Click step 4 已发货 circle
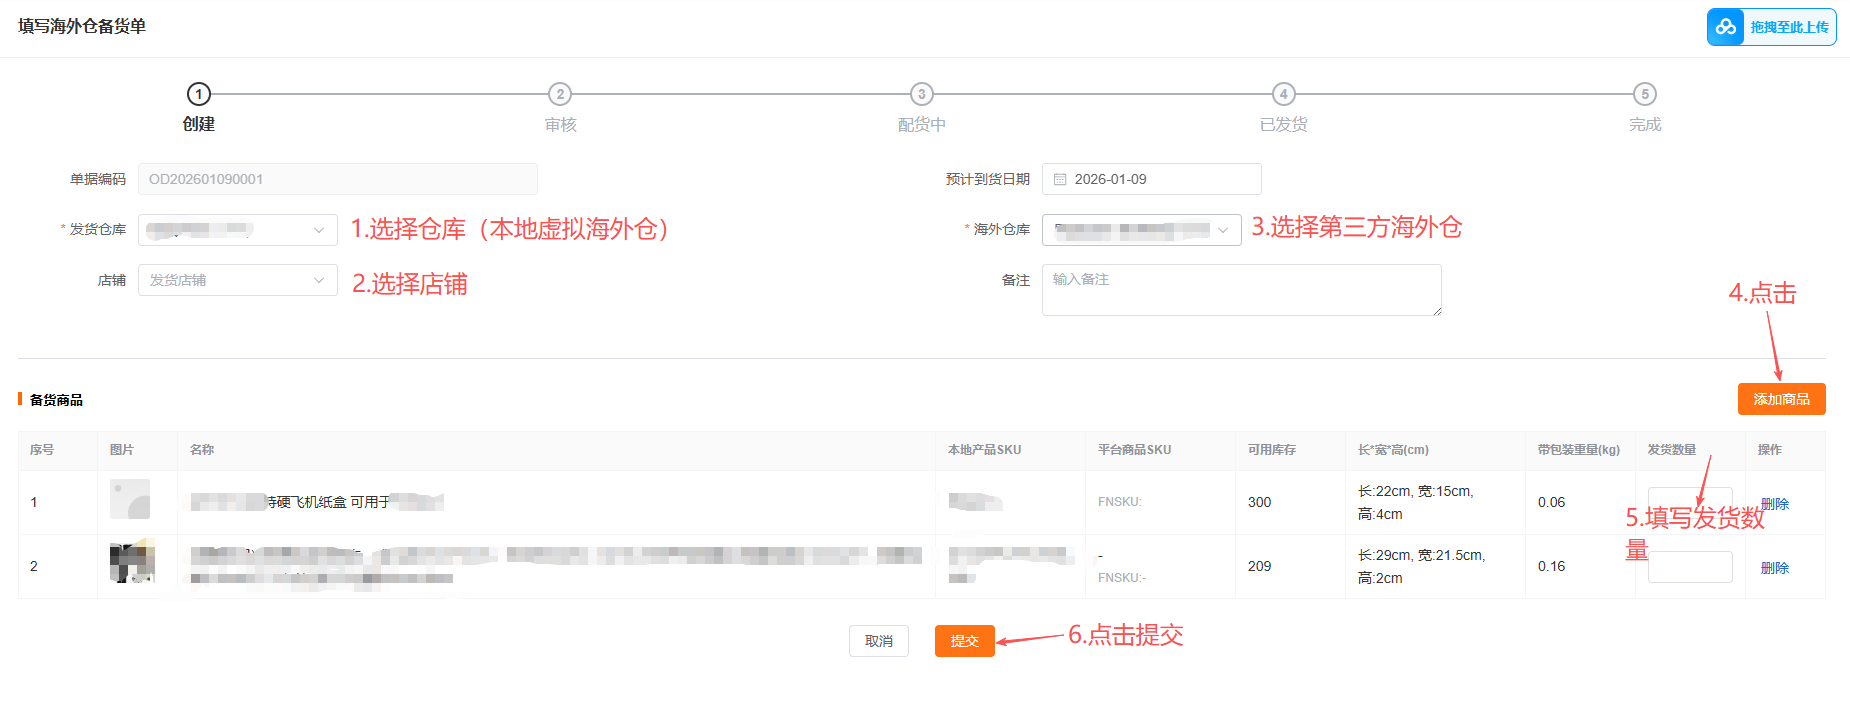The width and height of the screenshot is (1850, 707). [1283, 94]
